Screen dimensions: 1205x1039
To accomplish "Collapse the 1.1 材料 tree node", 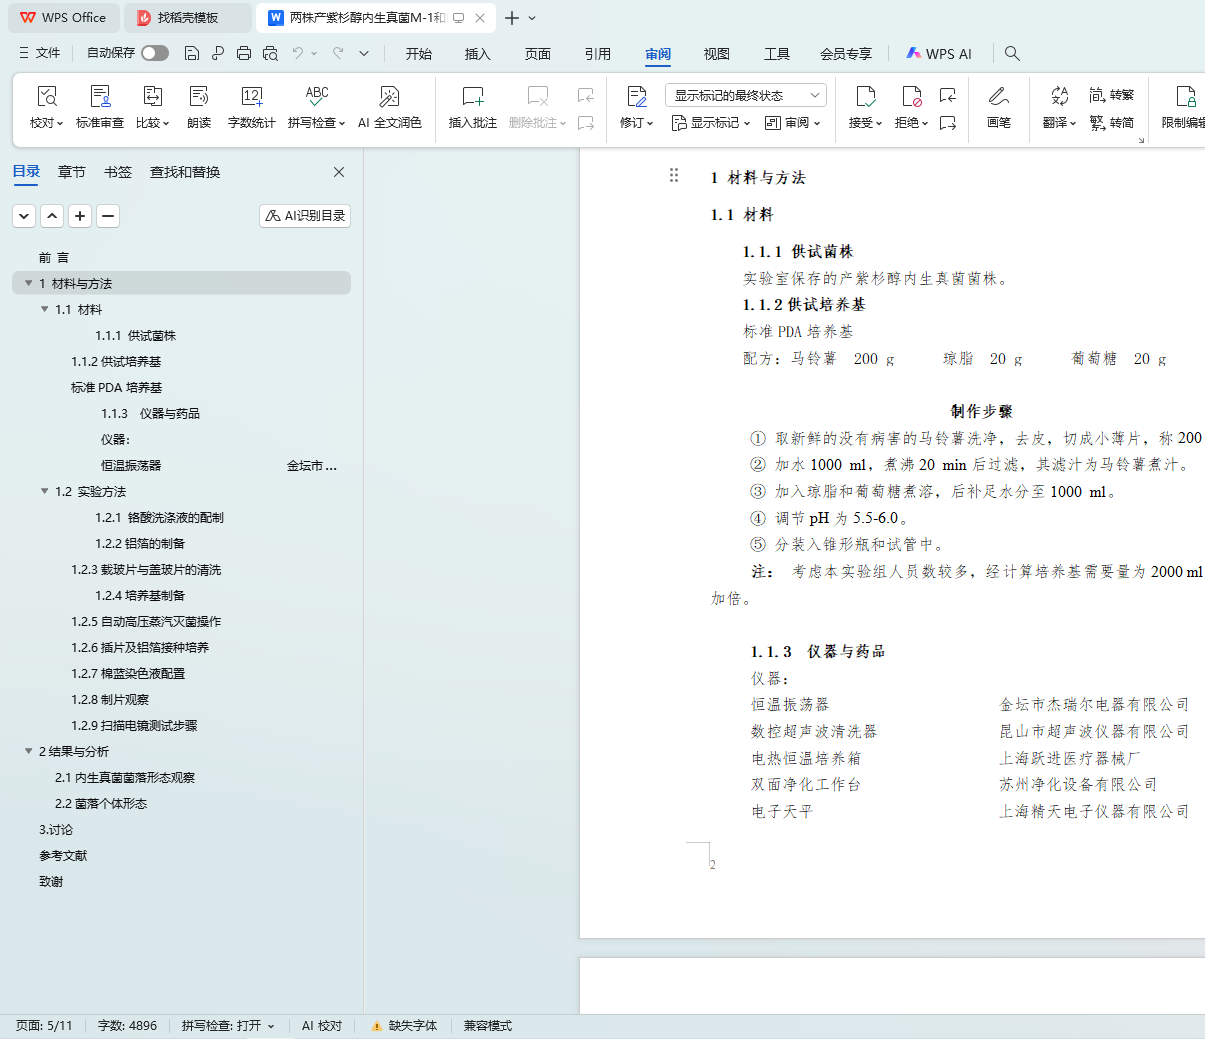I will pyautogui.click(x=45, y=310).
